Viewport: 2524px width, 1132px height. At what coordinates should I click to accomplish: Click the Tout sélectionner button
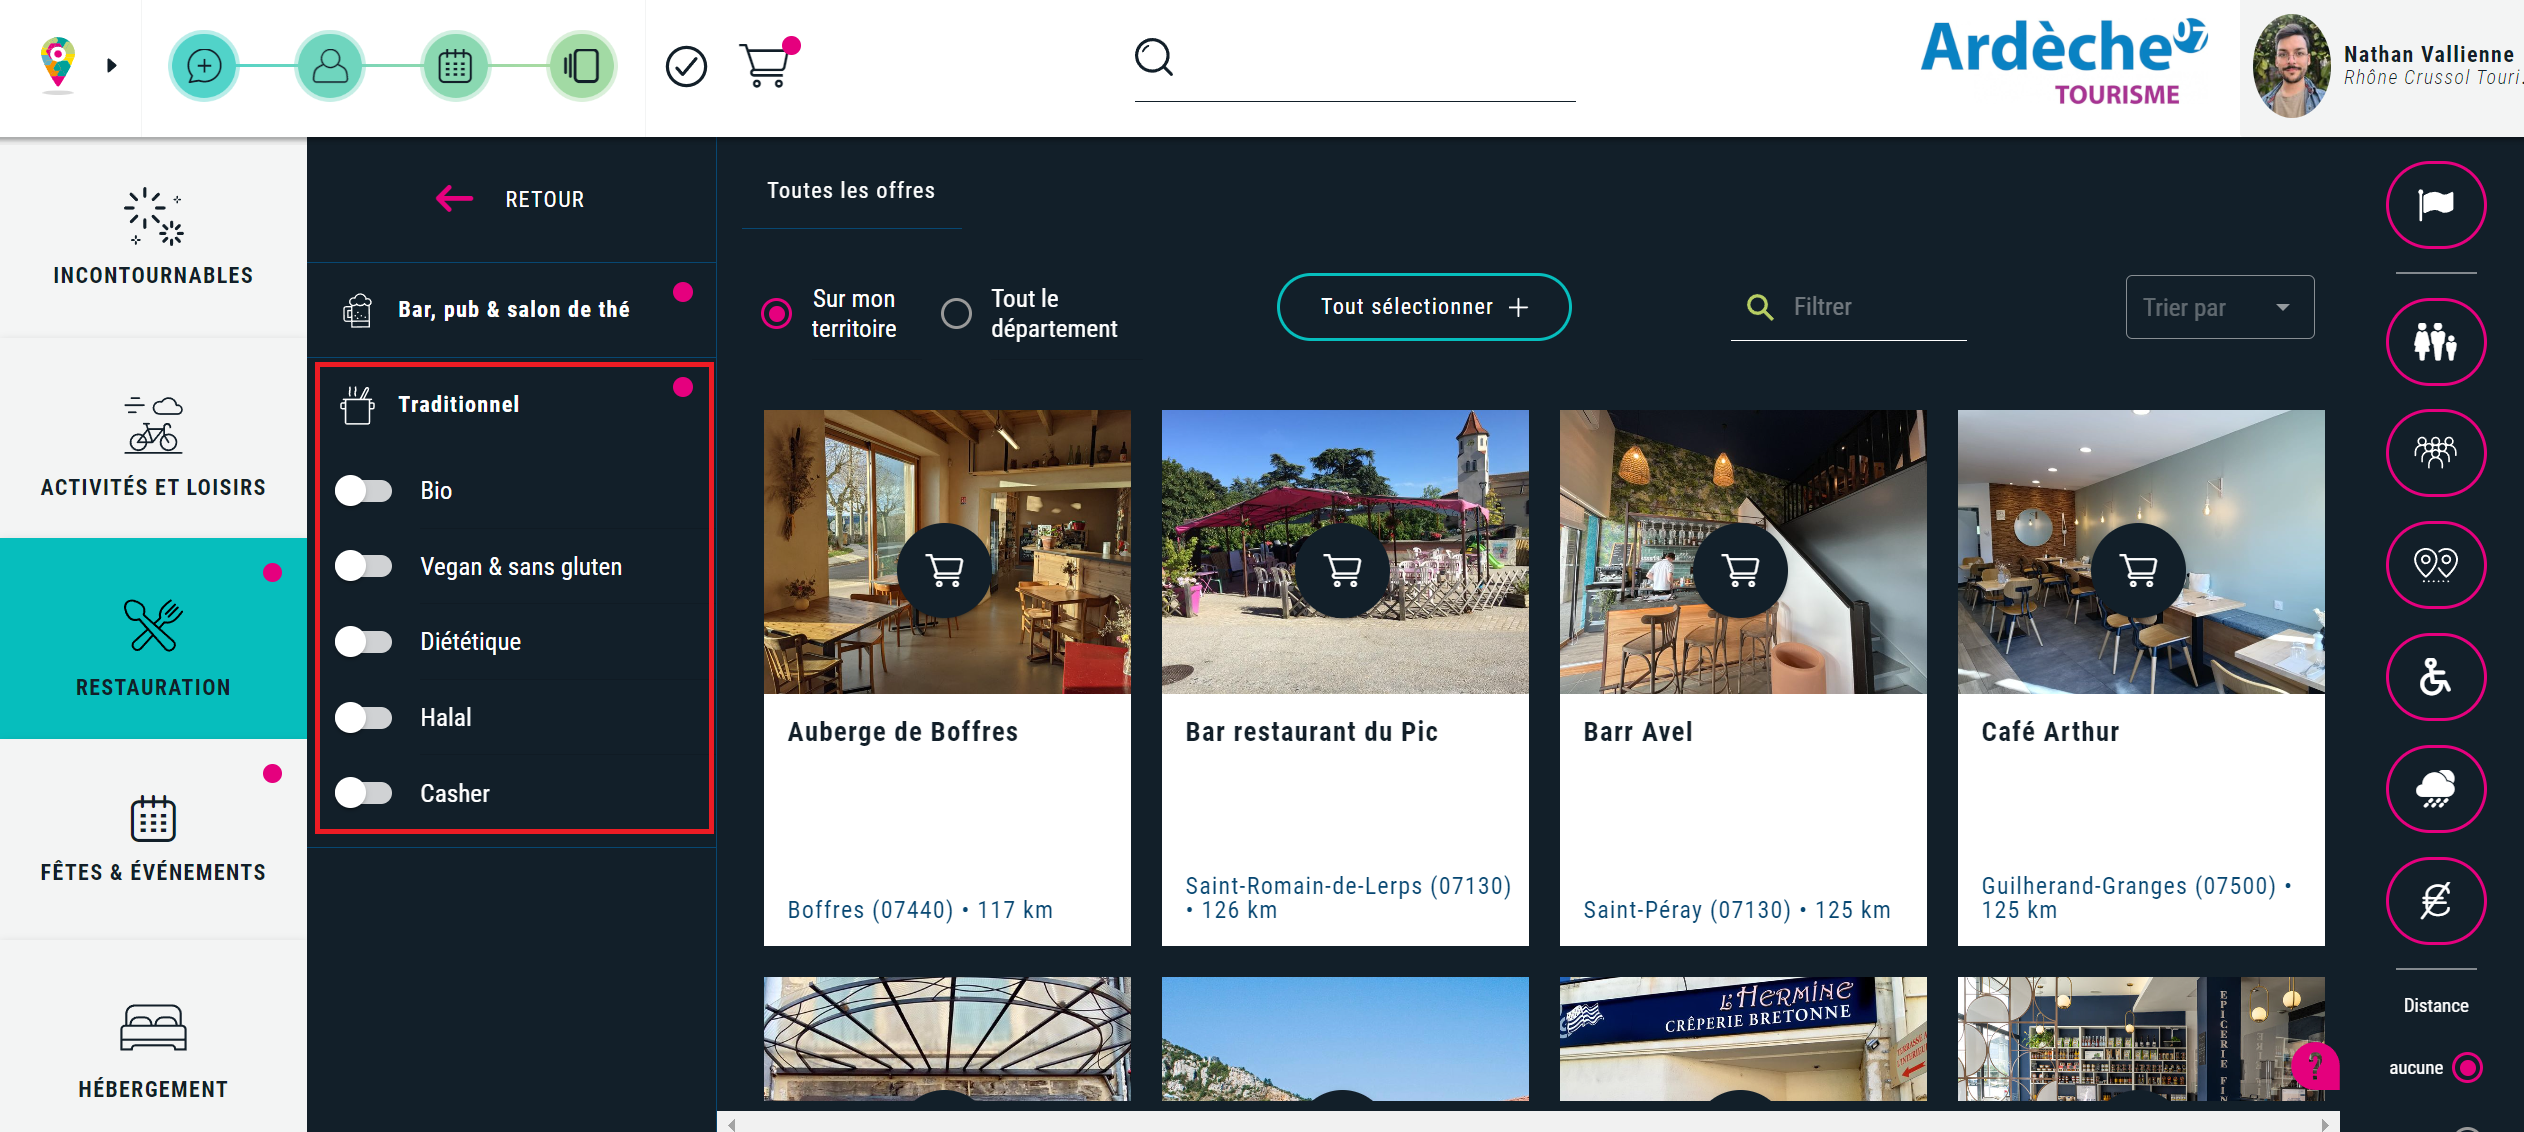1422,307
